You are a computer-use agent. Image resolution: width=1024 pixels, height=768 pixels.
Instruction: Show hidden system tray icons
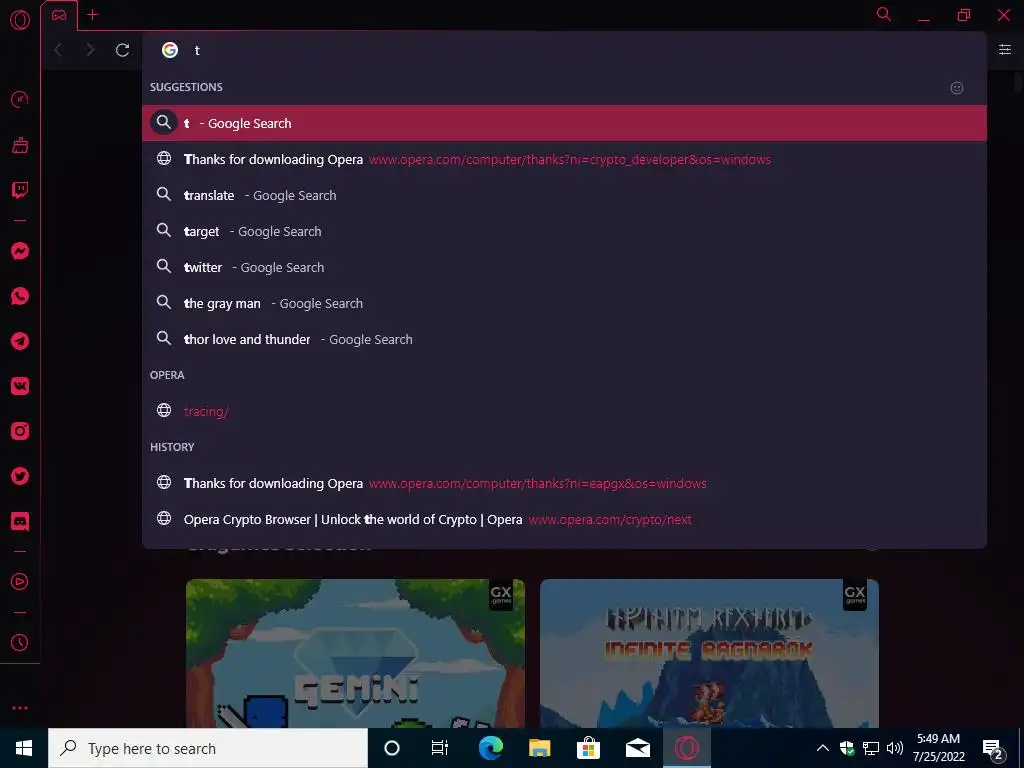823,748
